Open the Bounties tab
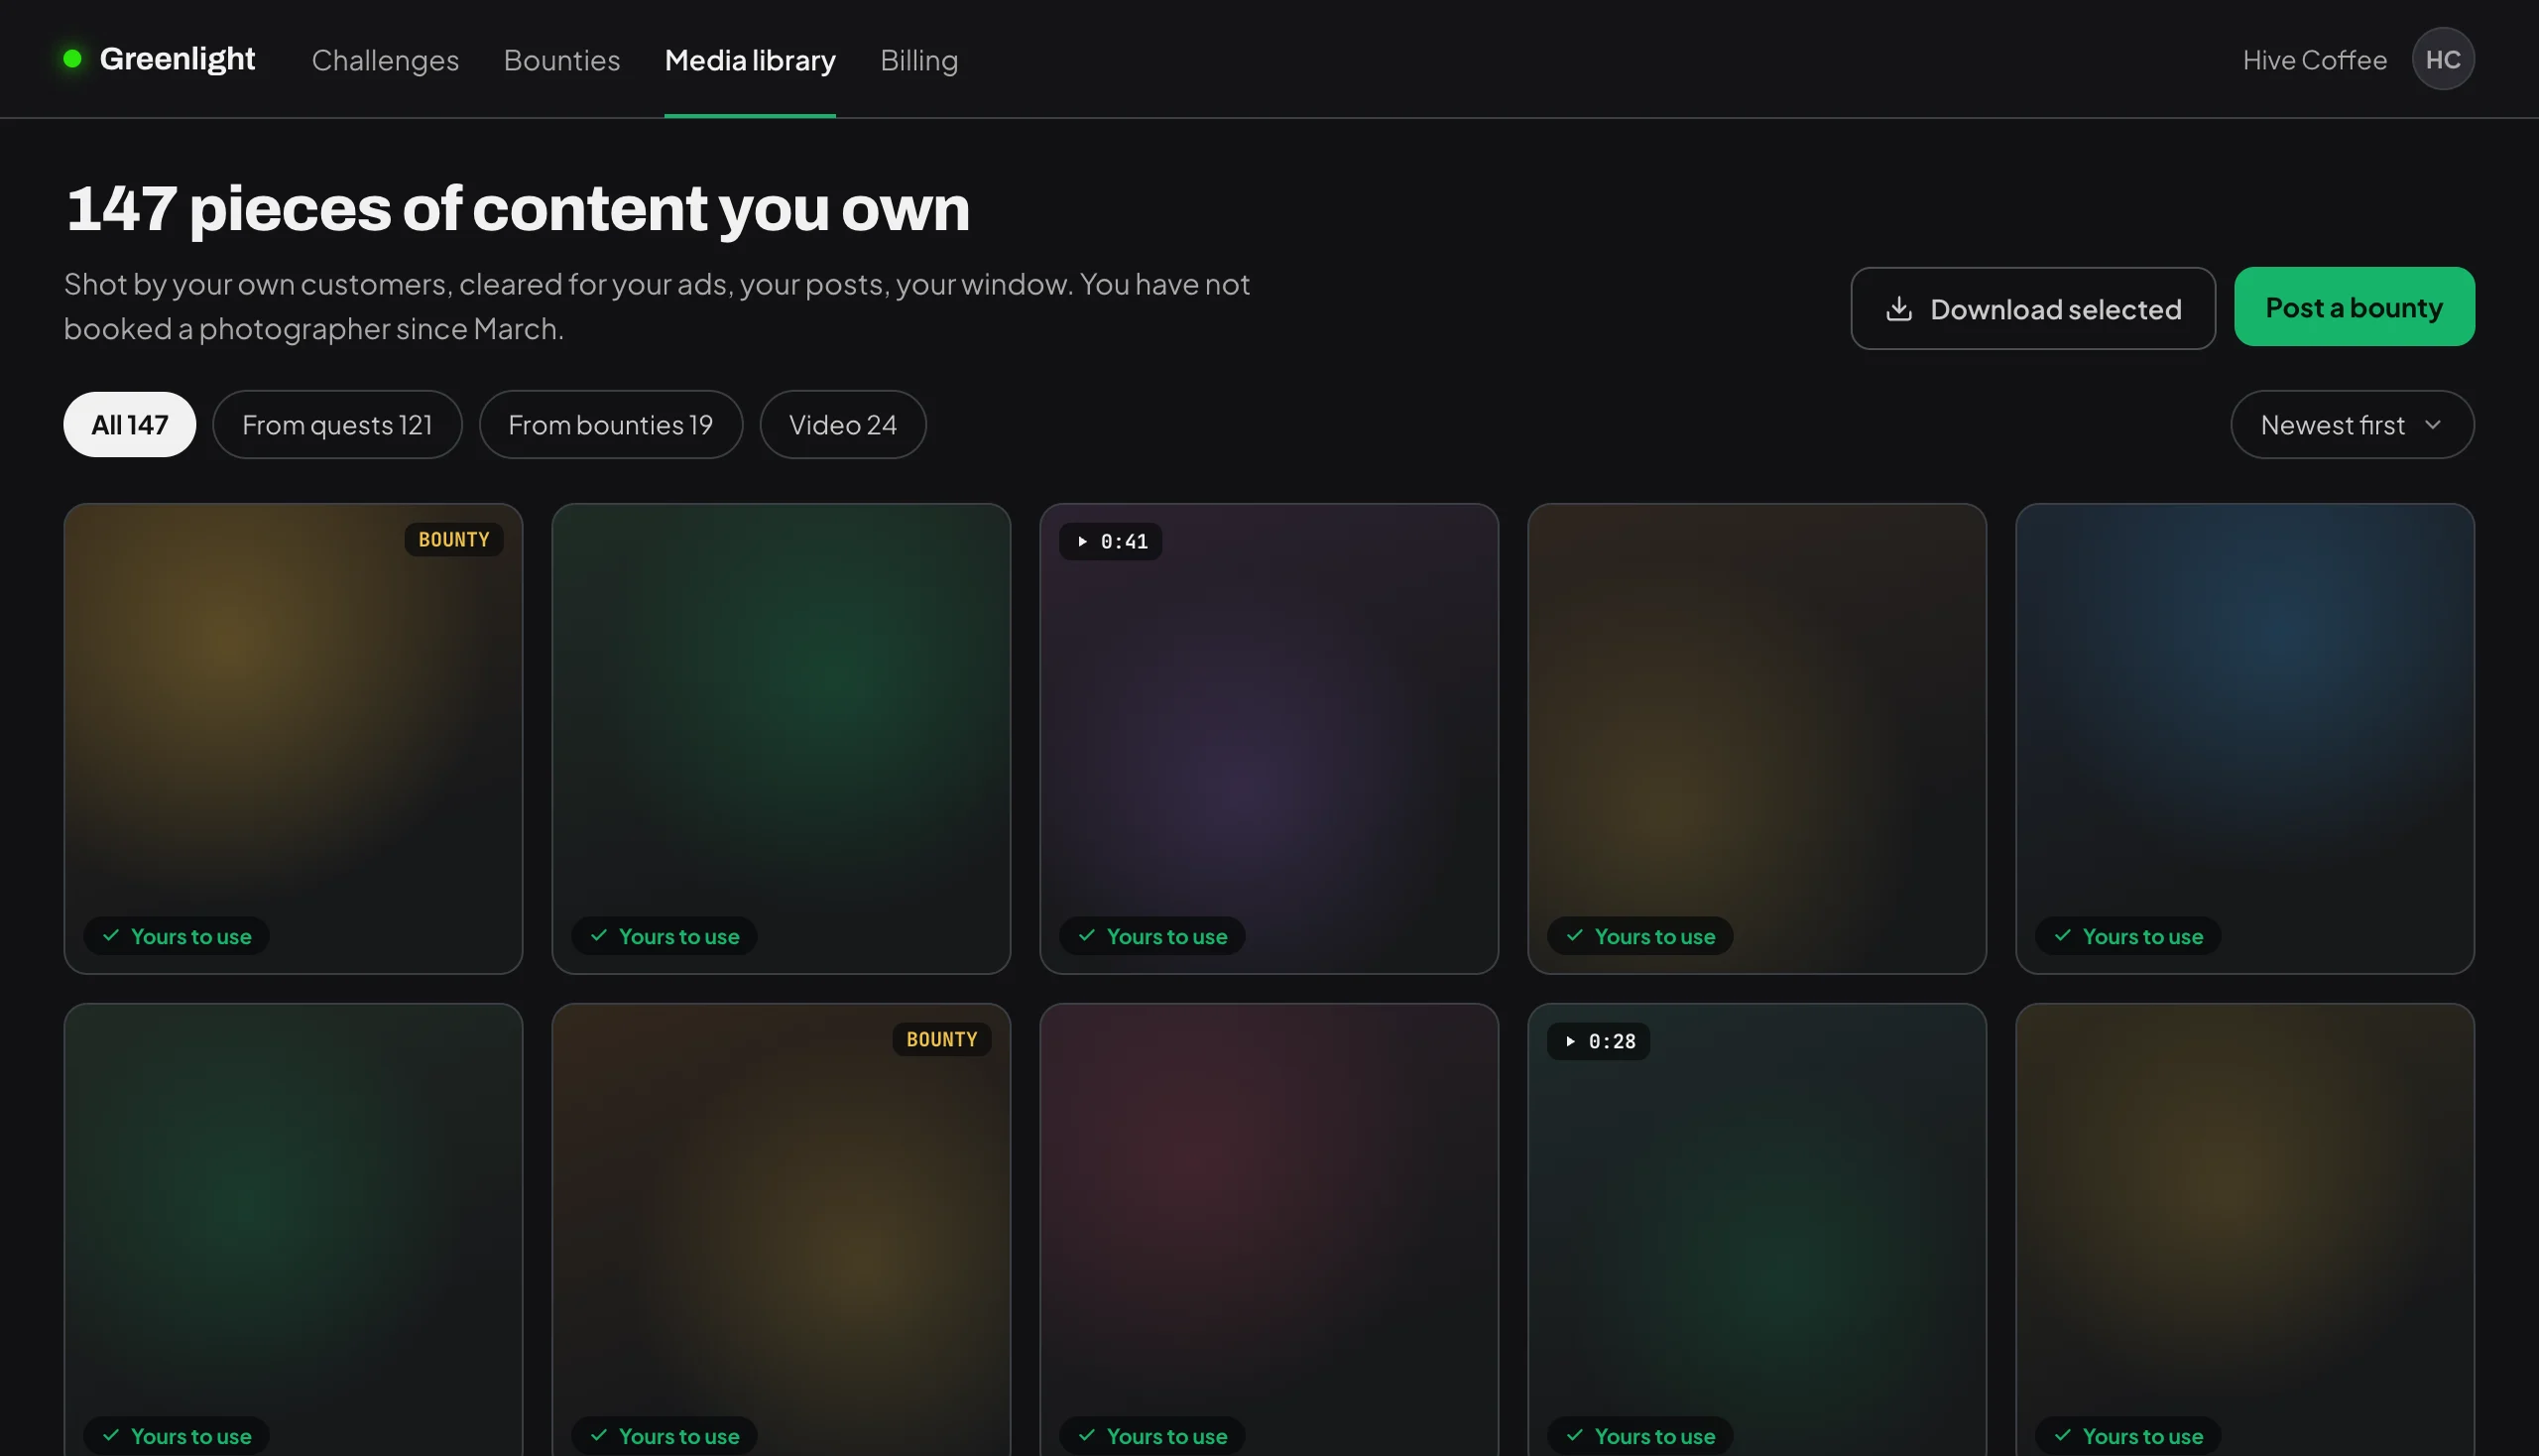Viewport: 2539px width, 1456px height. 562,60
